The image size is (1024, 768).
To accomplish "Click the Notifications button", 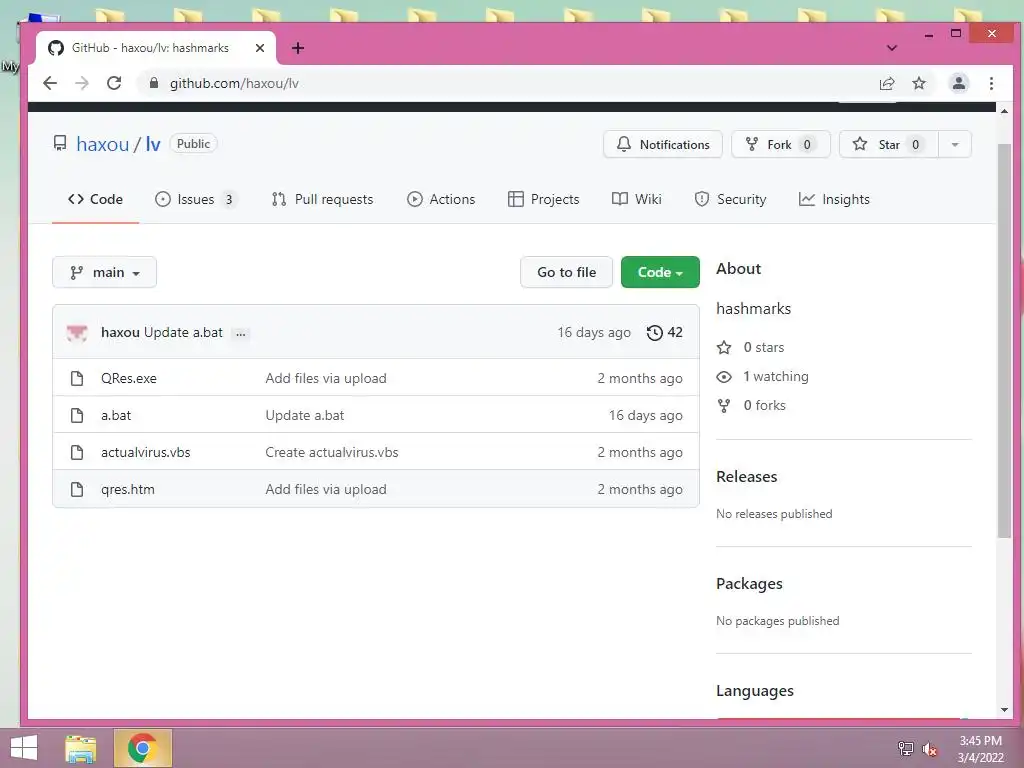I will click(663, 144).
